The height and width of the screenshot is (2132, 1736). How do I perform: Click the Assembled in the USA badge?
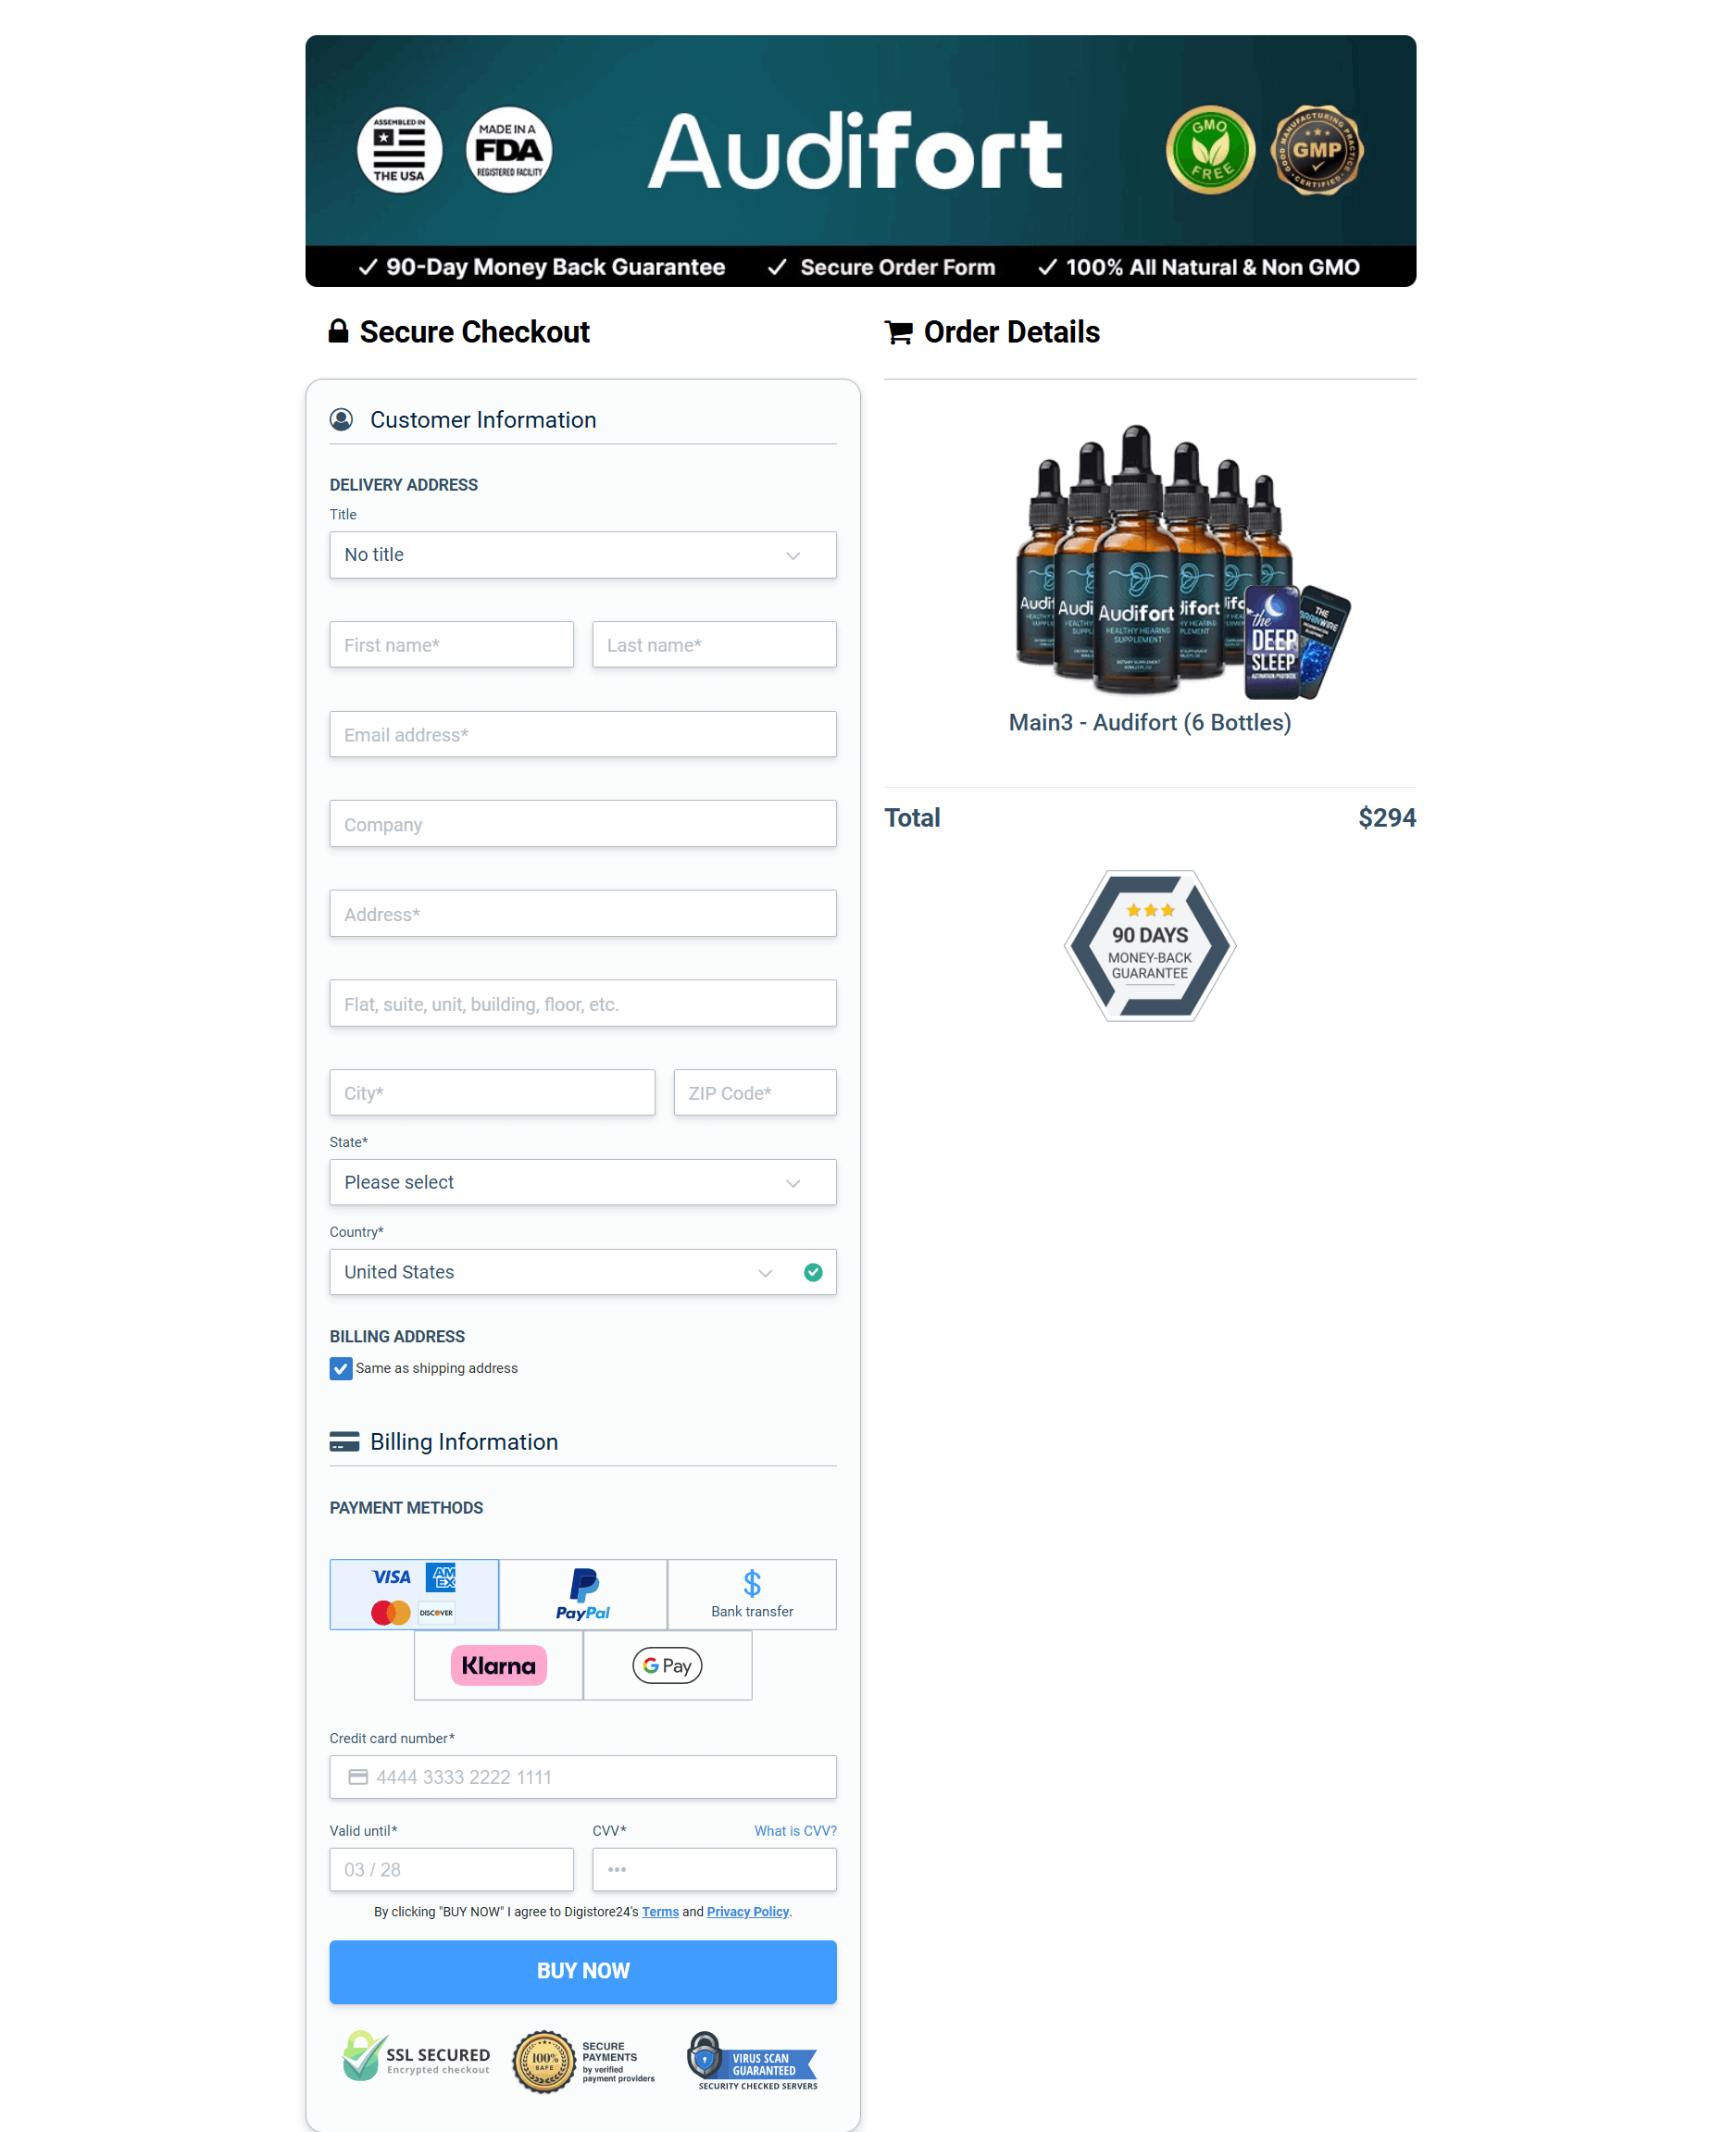point(399,150)
